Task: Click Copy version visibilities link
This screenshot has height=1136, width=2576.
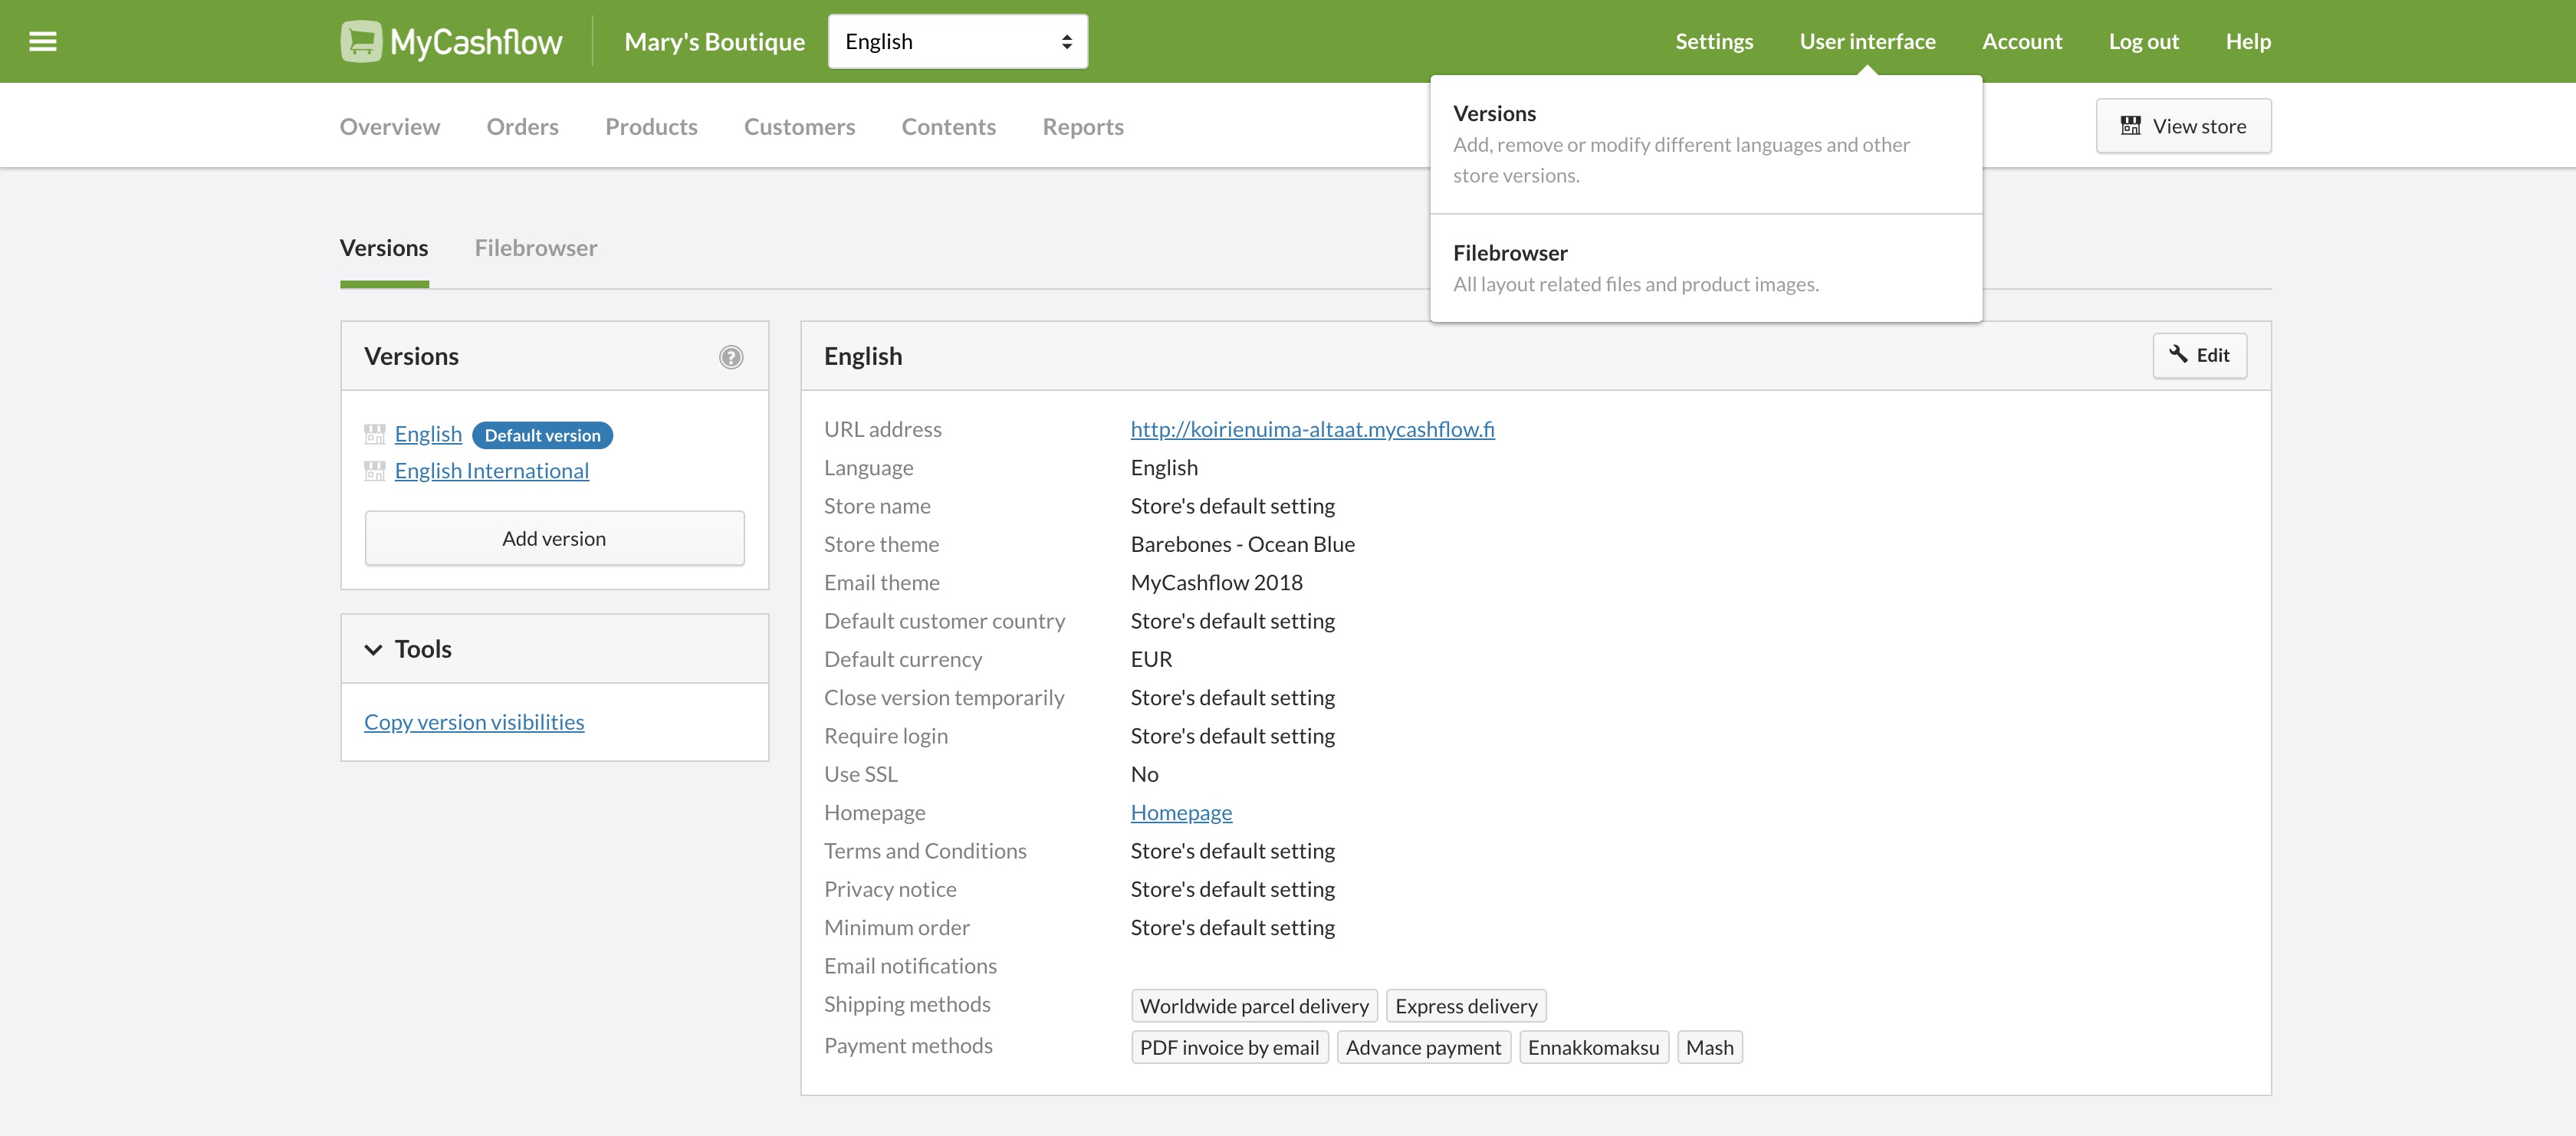Action: coord(474,722)
